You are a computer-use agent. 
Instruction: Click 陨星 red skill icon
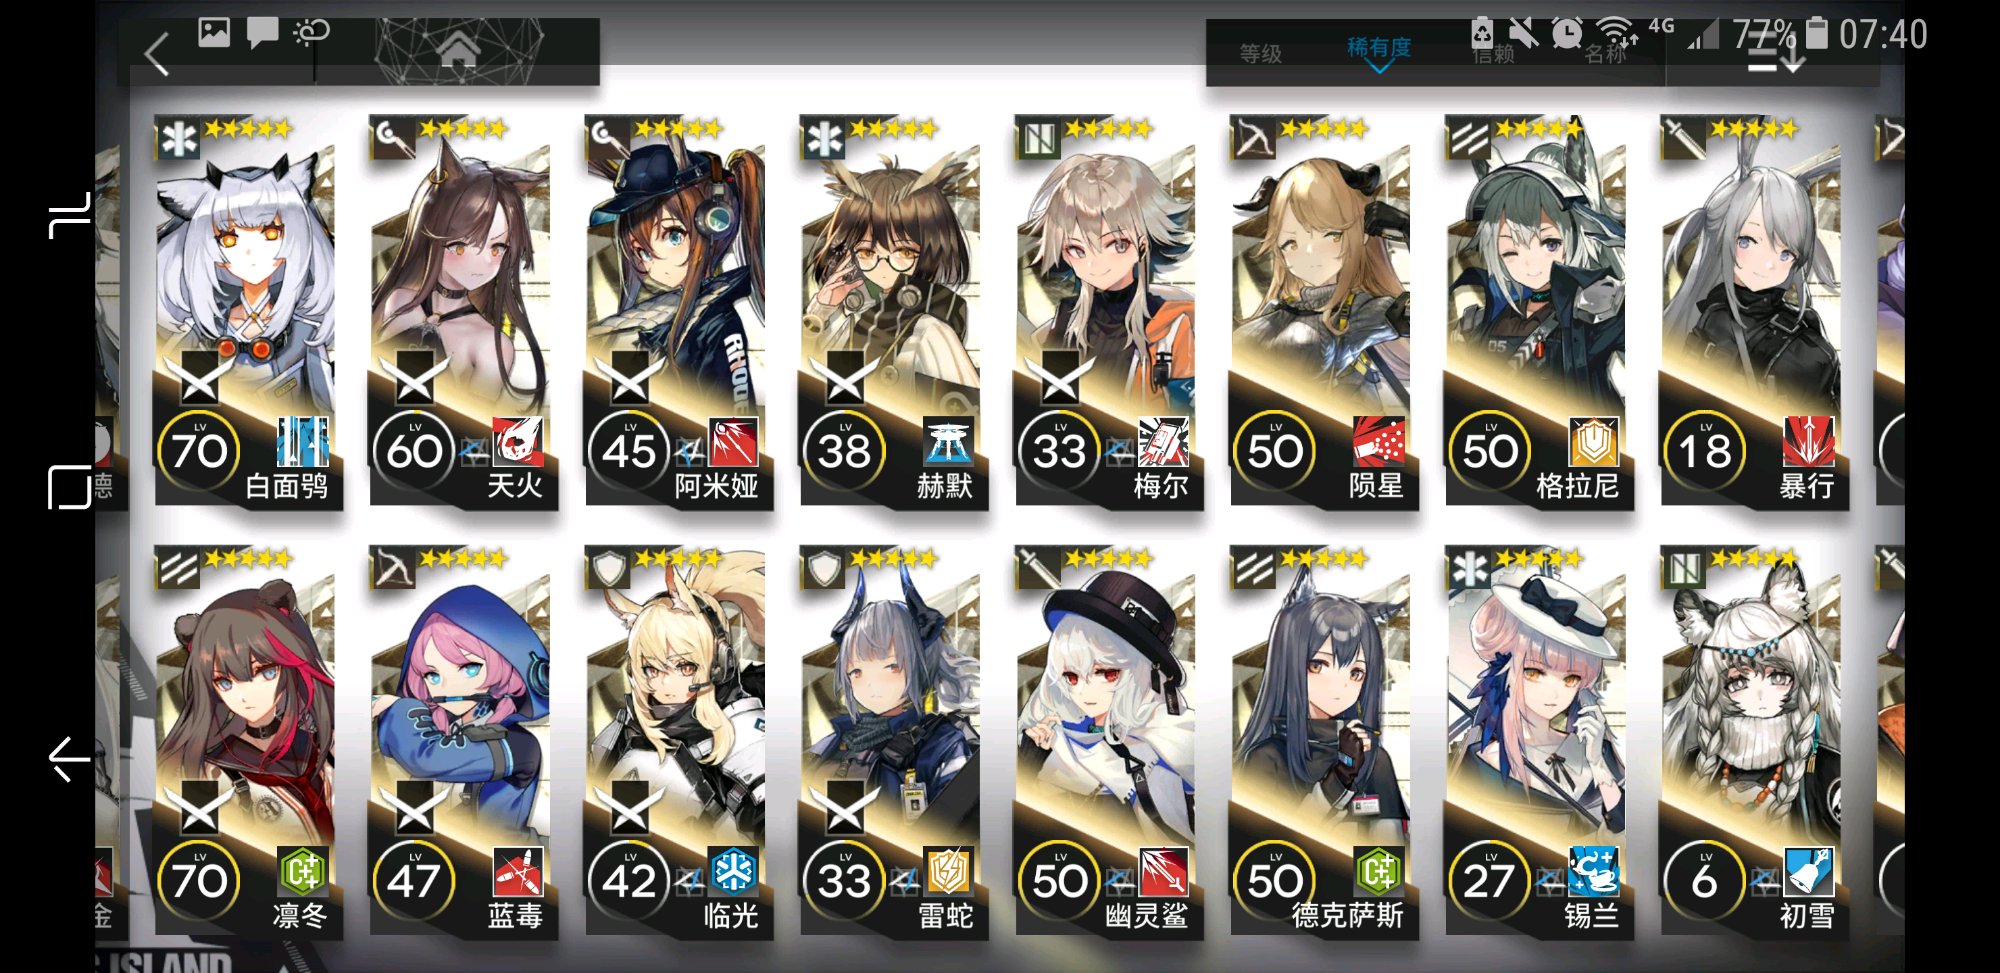(x=1378, y=442)
